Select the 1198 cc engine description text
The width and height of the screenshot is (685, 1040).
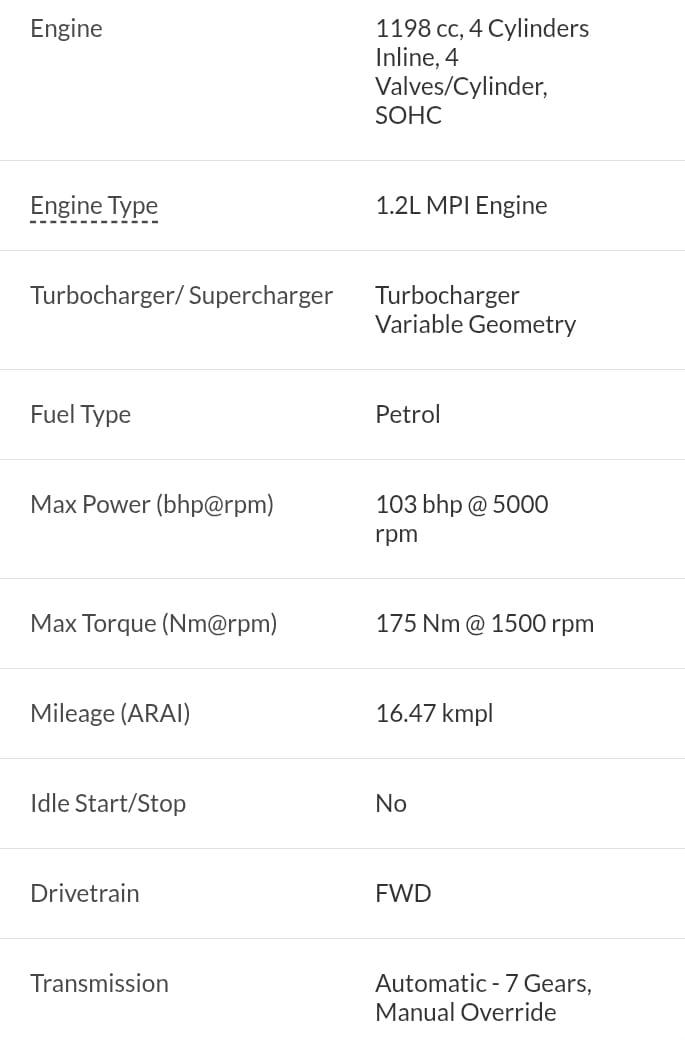(x=481, y=72)
